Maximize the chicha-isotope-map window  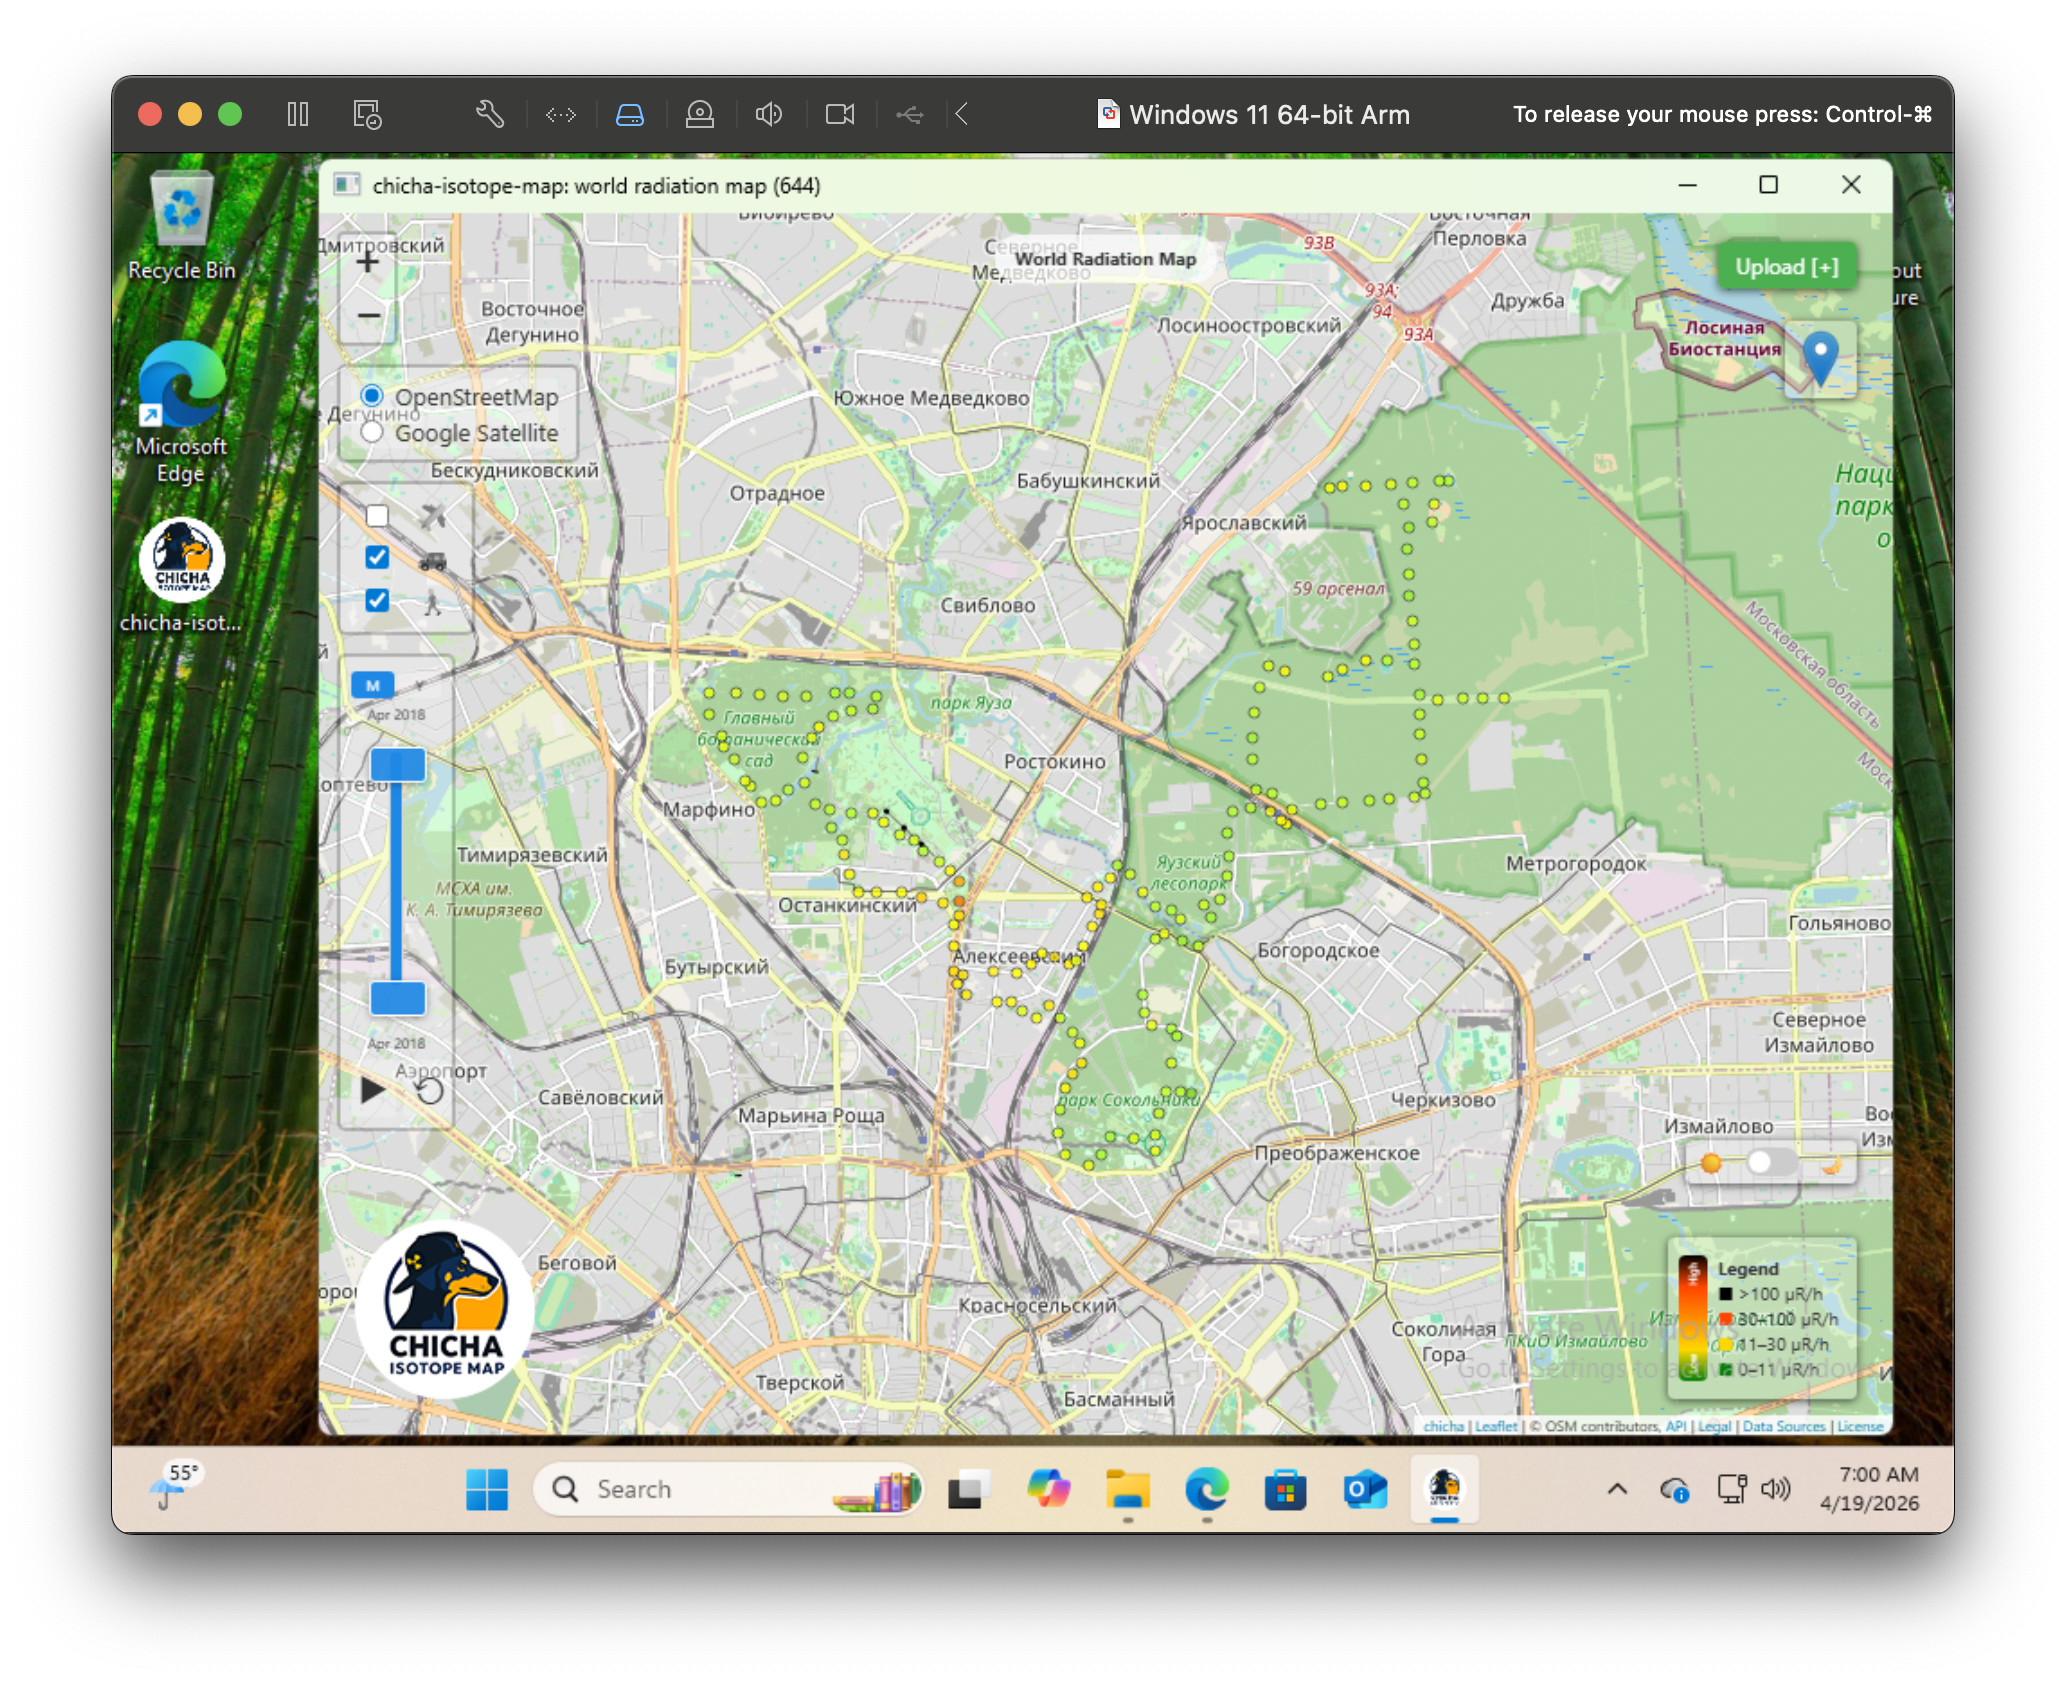click(x=1768, y=185)
